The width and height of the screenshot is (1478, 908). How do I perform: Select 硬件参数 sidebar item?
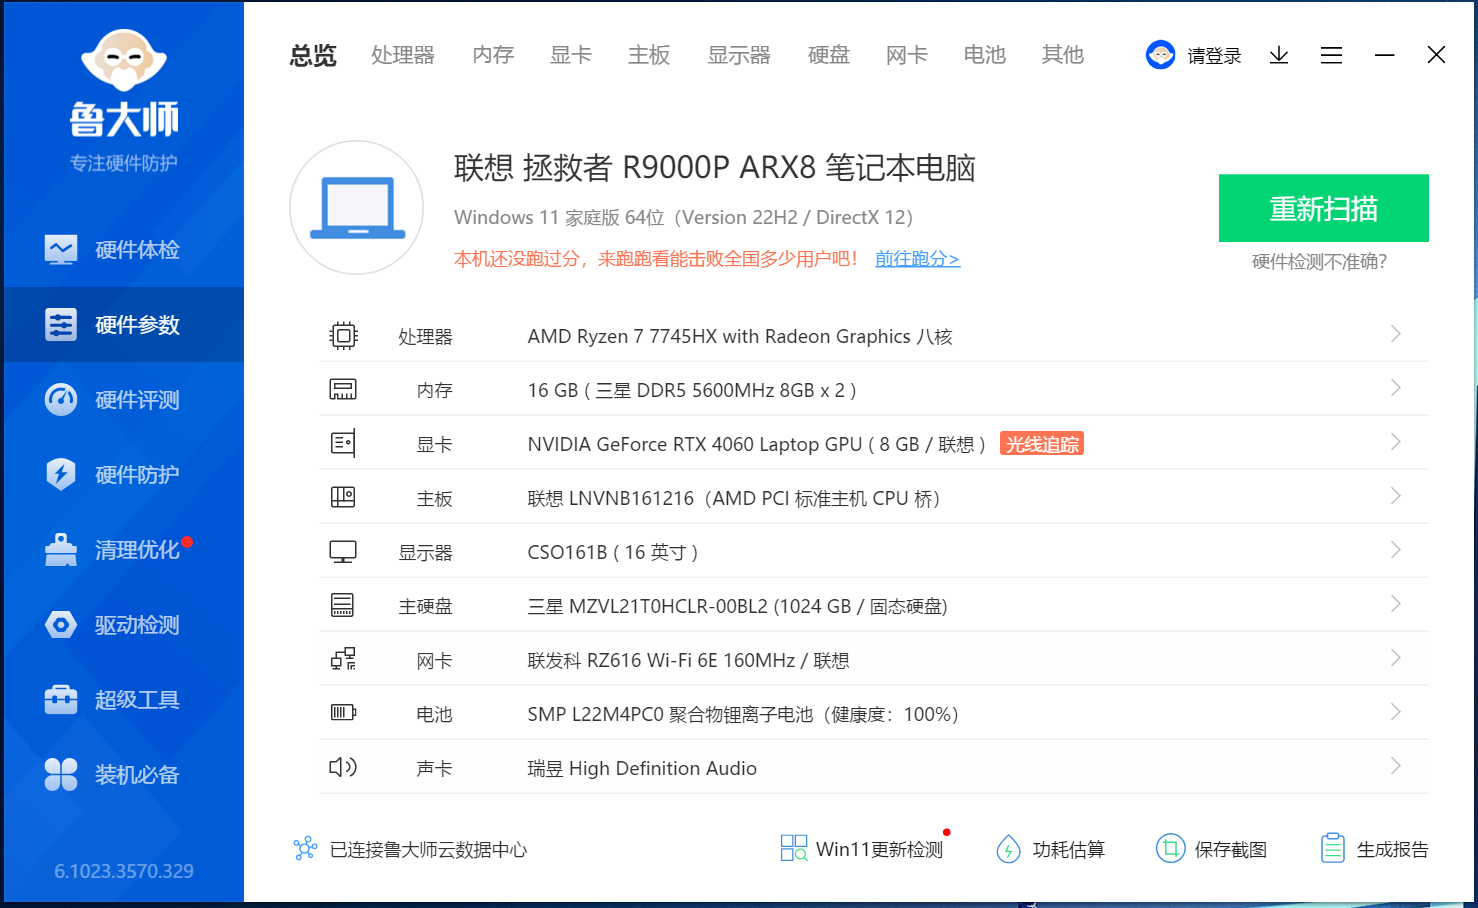123,324
